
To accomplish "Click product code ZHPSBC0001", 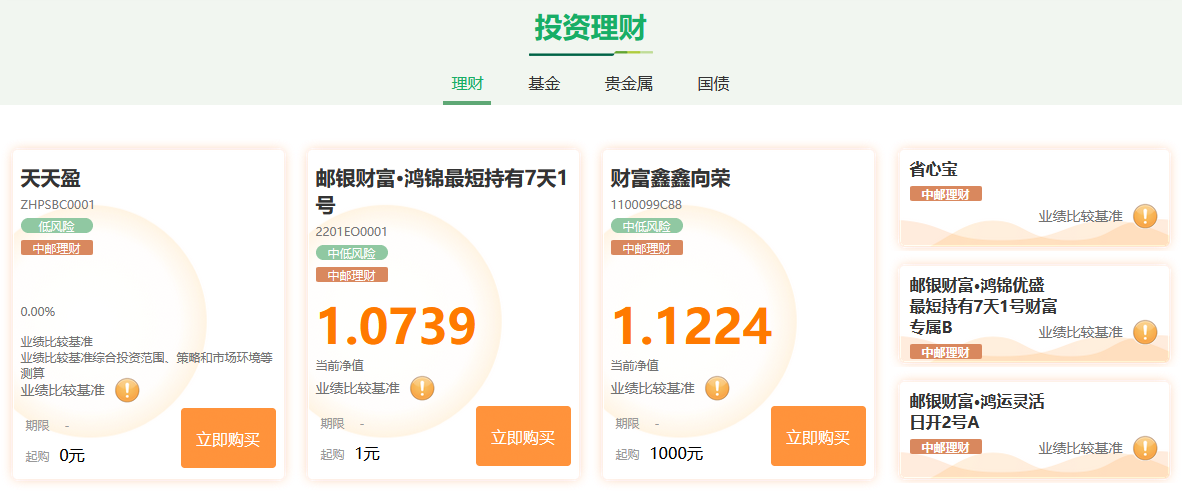I will tap(57, 204).
